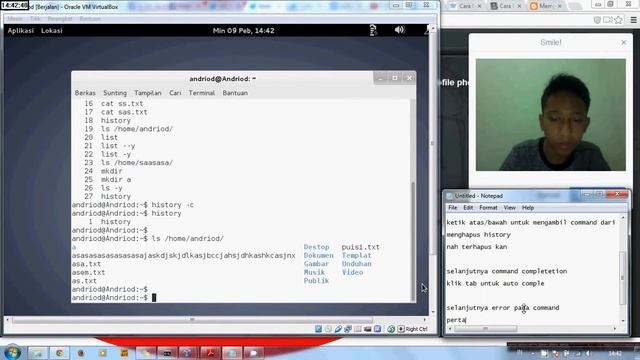Click the Musik folder name in terminal output
640x360 pixels.
[314, 272]
